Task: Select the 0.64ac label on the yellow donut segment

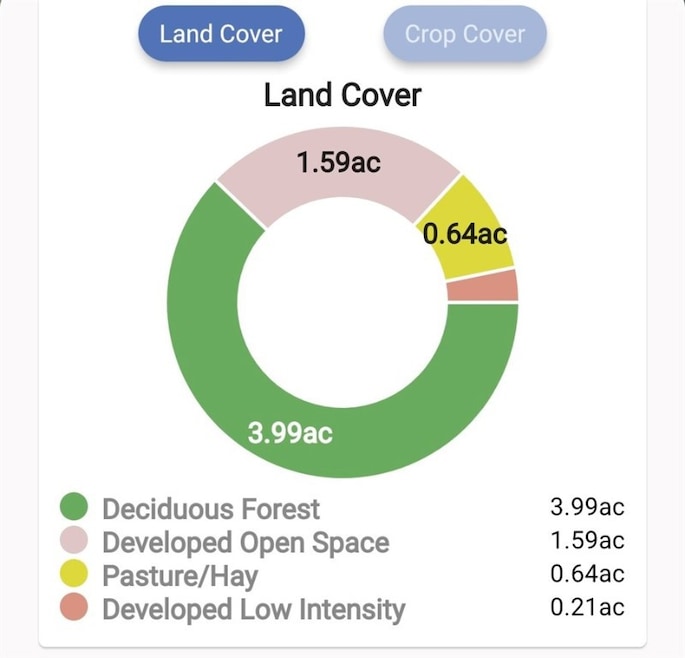Action: click(x=465, y=235)
